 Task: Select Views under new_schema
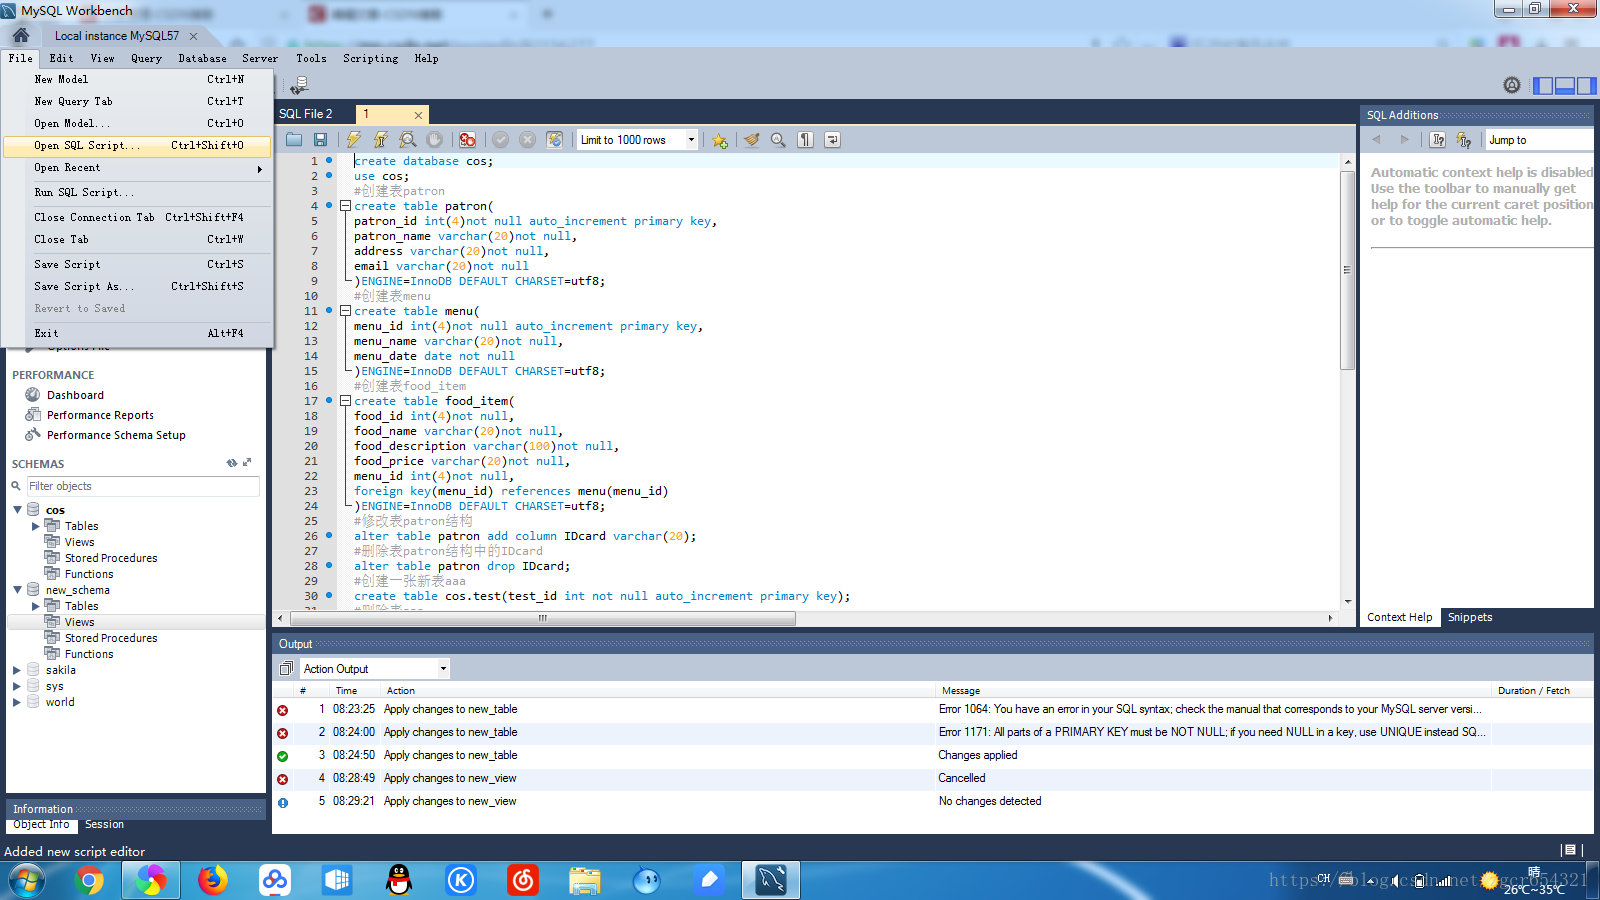click(80, 622)
